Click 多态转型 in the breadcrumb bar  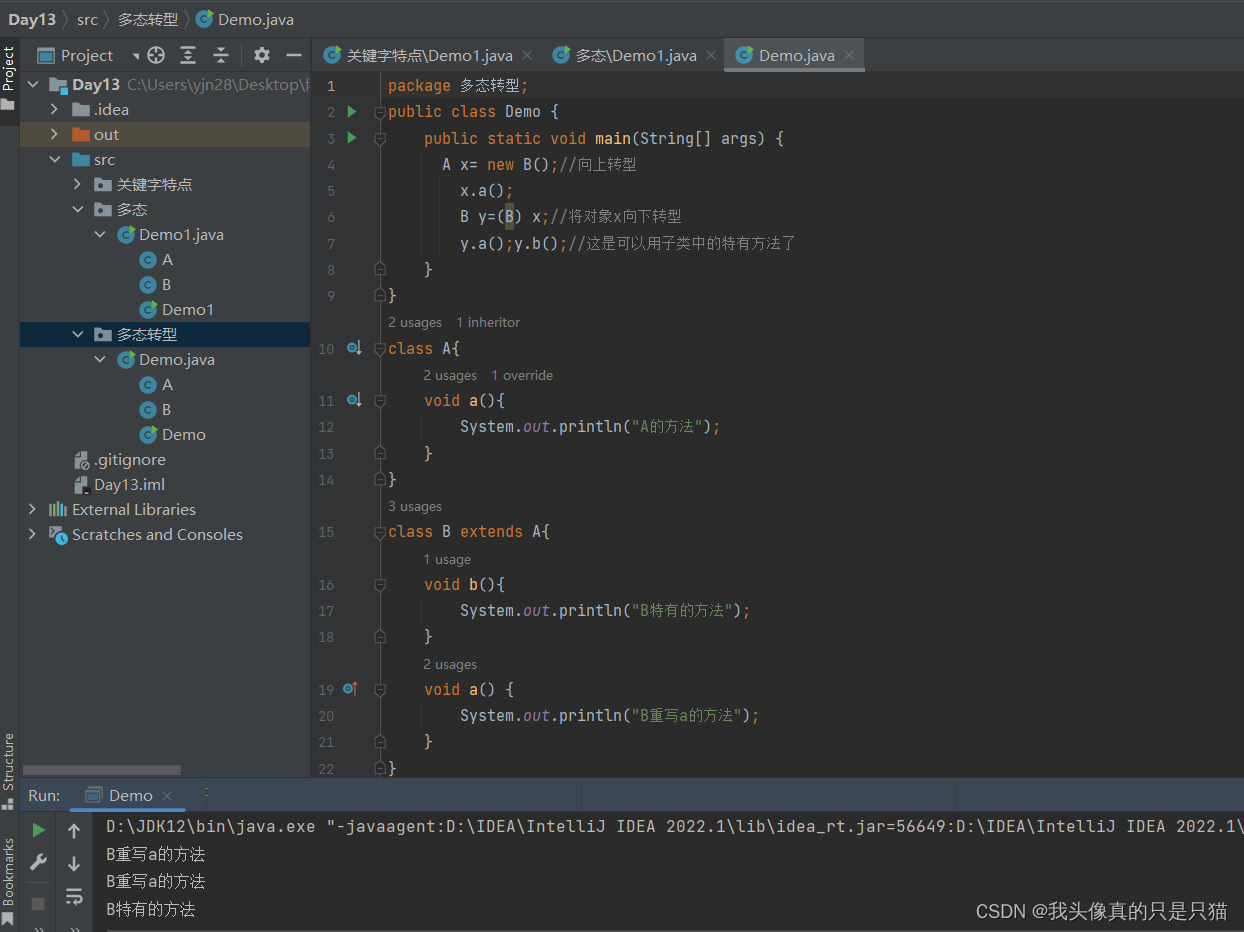[x=148, y=19]
